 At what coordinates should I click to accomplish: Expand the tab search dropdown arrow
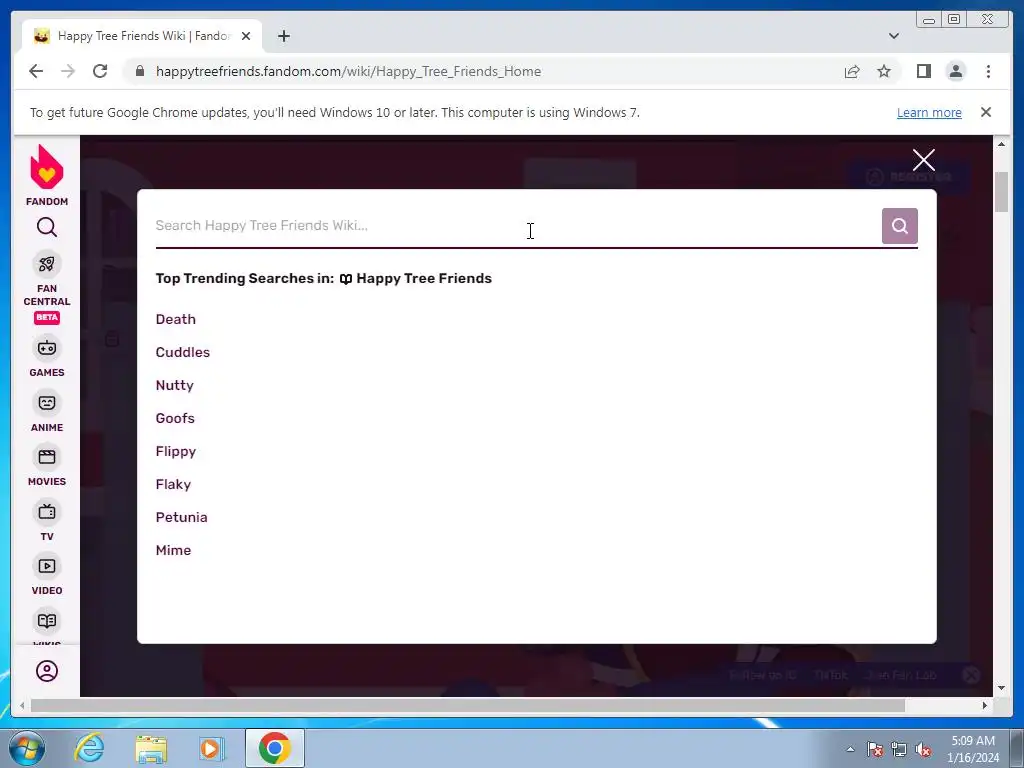click(x=893, y=36)
